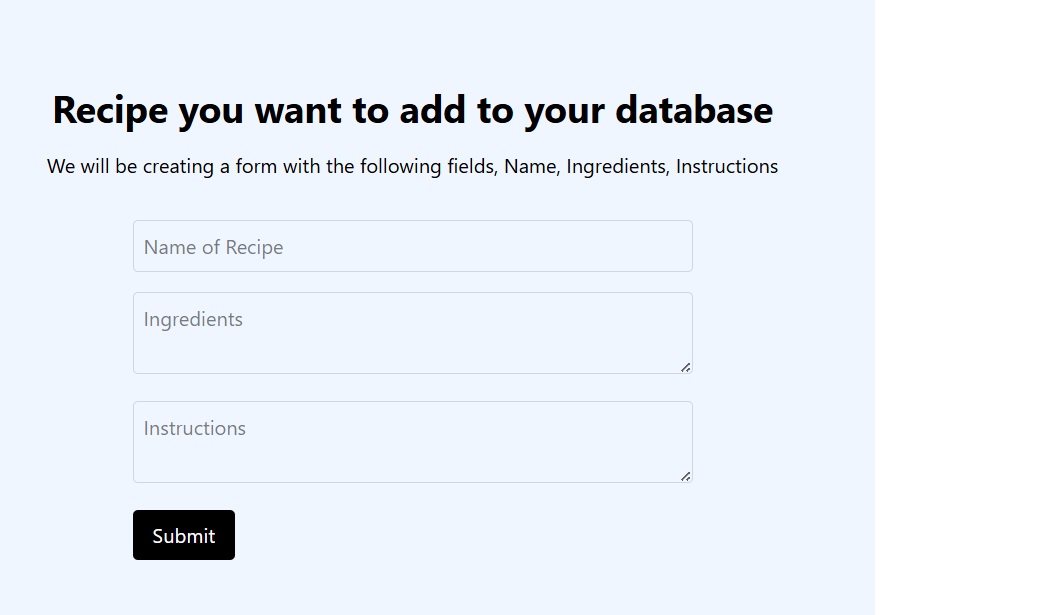This screenshot has height=615, width=1039.
Task: Click the Instructions textarea resize handle
Action: [685, 476]
